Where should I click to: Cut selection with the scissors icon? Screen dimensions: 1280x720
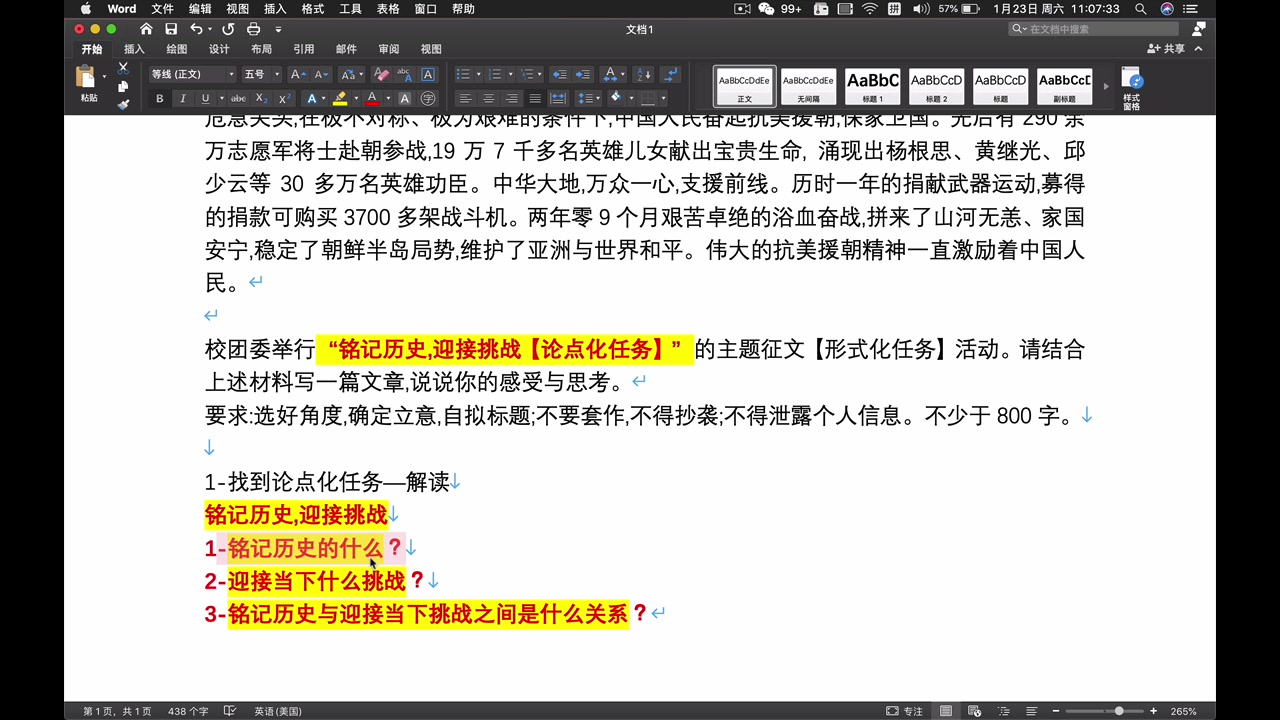click(123, 68)
